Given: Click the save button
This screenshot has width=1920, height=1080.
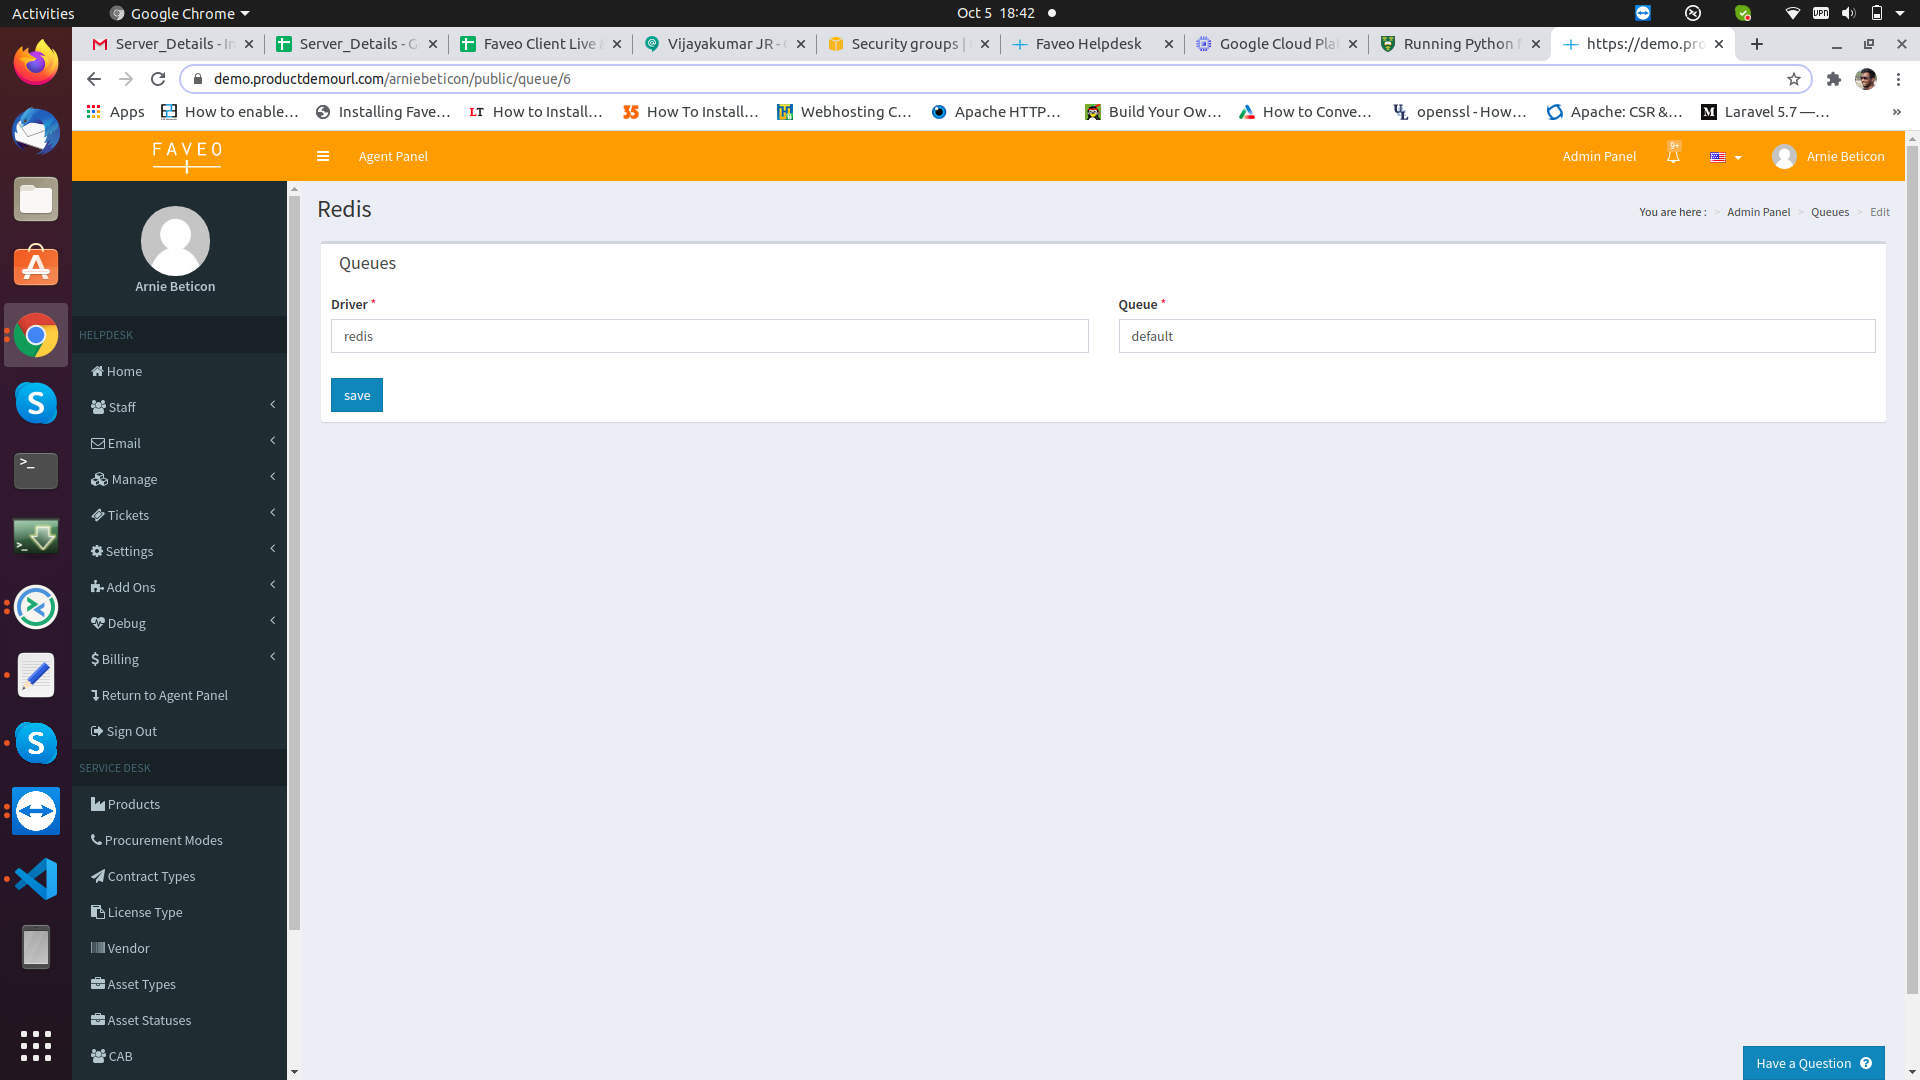Looking at the screenshot, I should (x=357, y=395).
